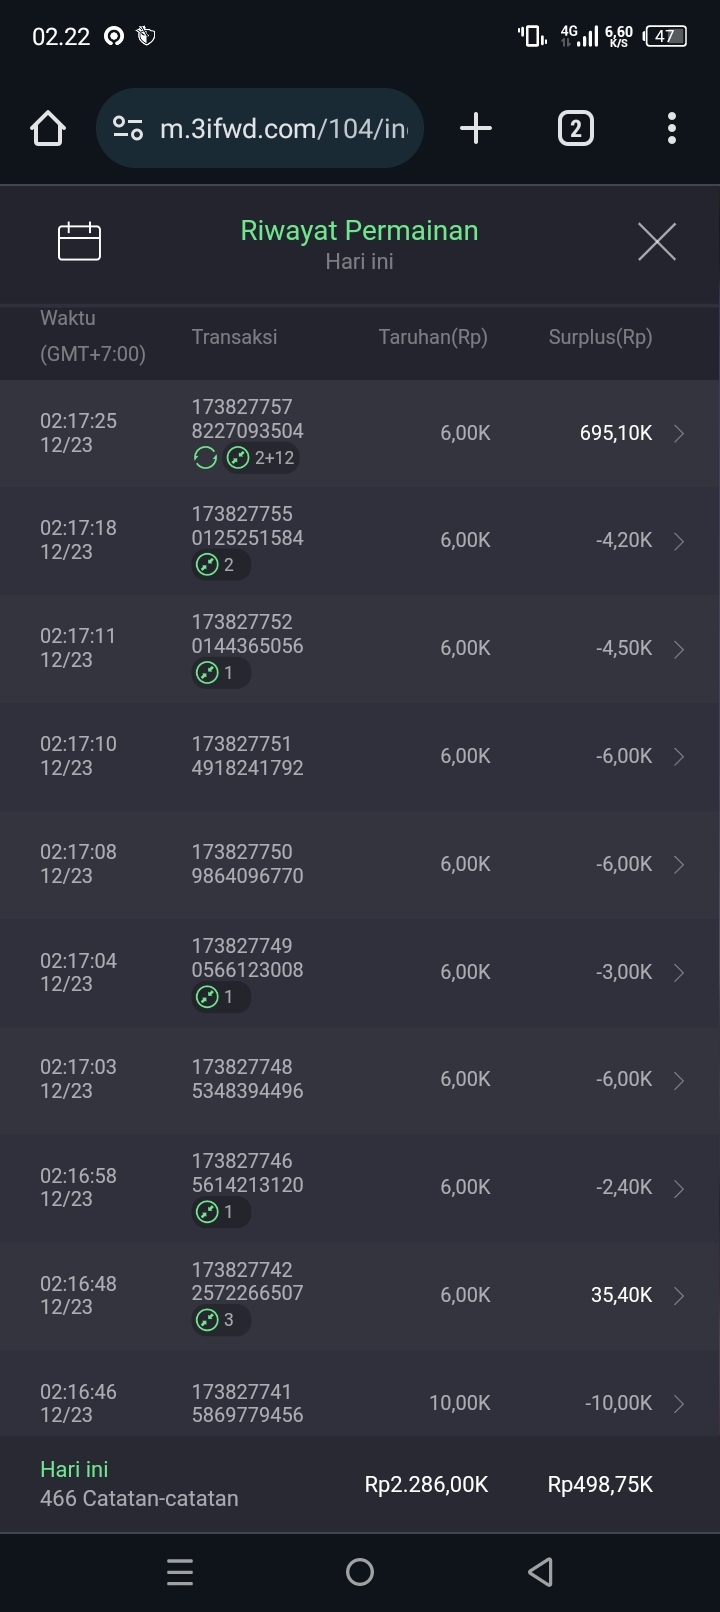Viewport: 720px width, 1612px height.
Task: Open the browser three-dot menu
Action: click(671, 128)
